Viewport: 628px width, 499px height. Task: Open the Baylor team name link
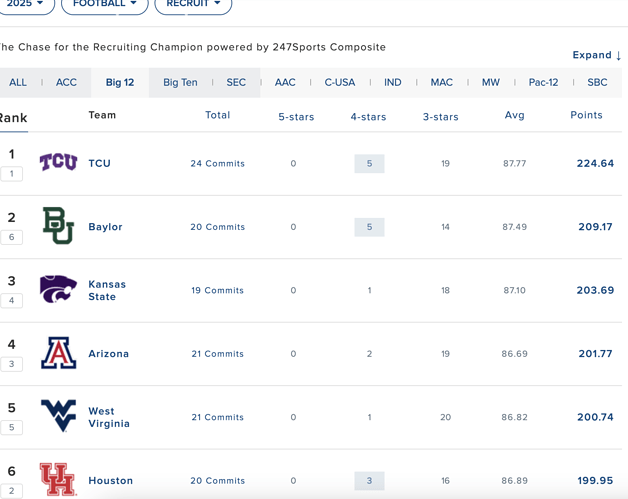[105, 227]
